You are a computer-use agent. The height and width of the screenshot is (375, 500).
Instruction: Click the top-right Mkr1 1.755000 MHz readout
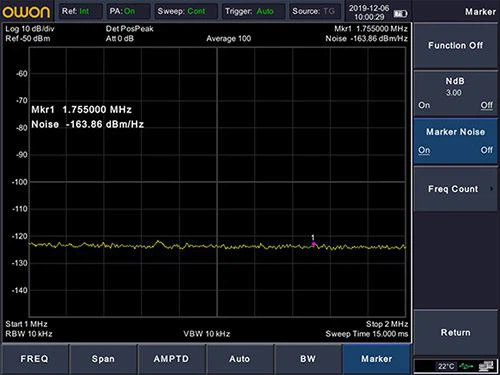pyautogui.click(x=371, y=29)
